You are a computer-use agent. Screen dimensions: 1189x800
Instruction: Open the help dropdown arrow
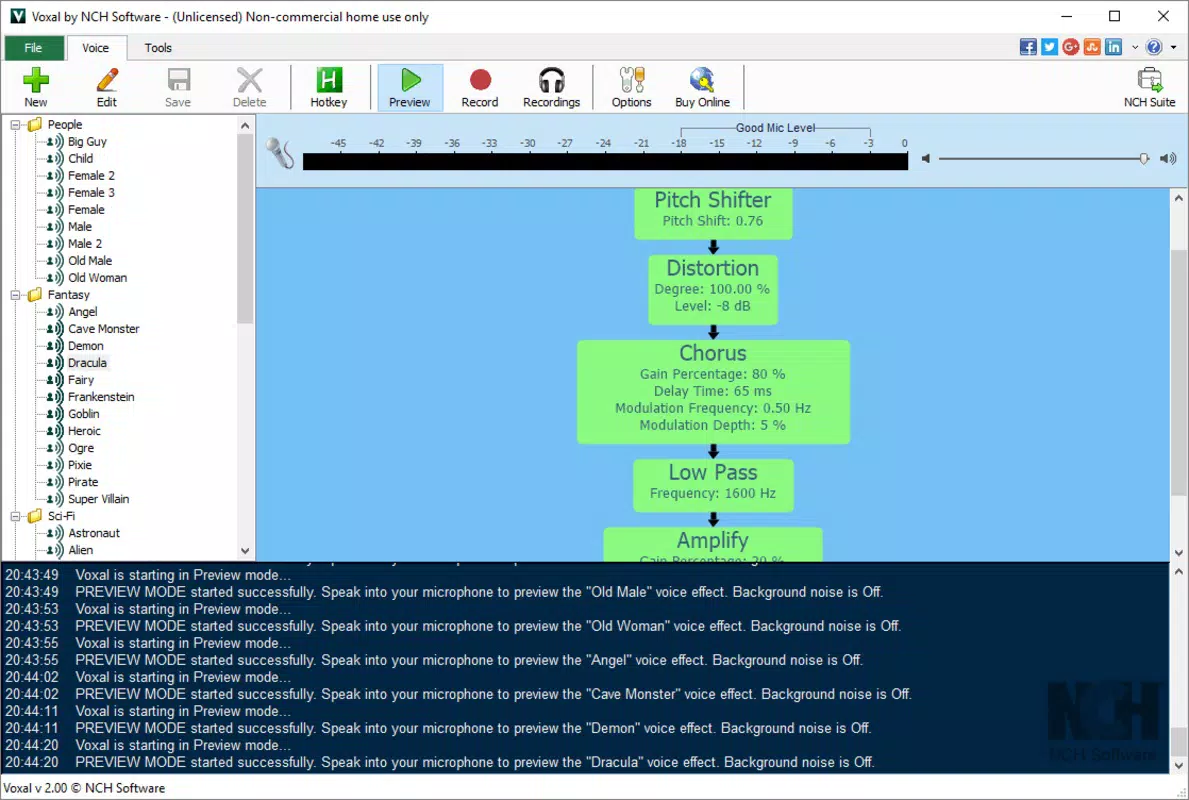point(1173,47)
